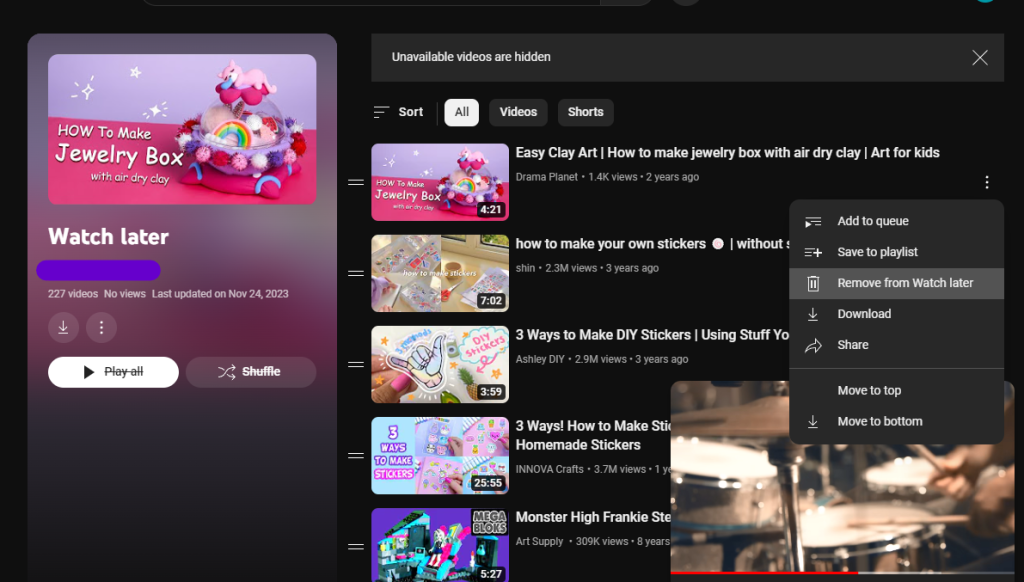
Task: Choose Add to queue from context menu
Action: pyautogui.click(x=896, y=221)
